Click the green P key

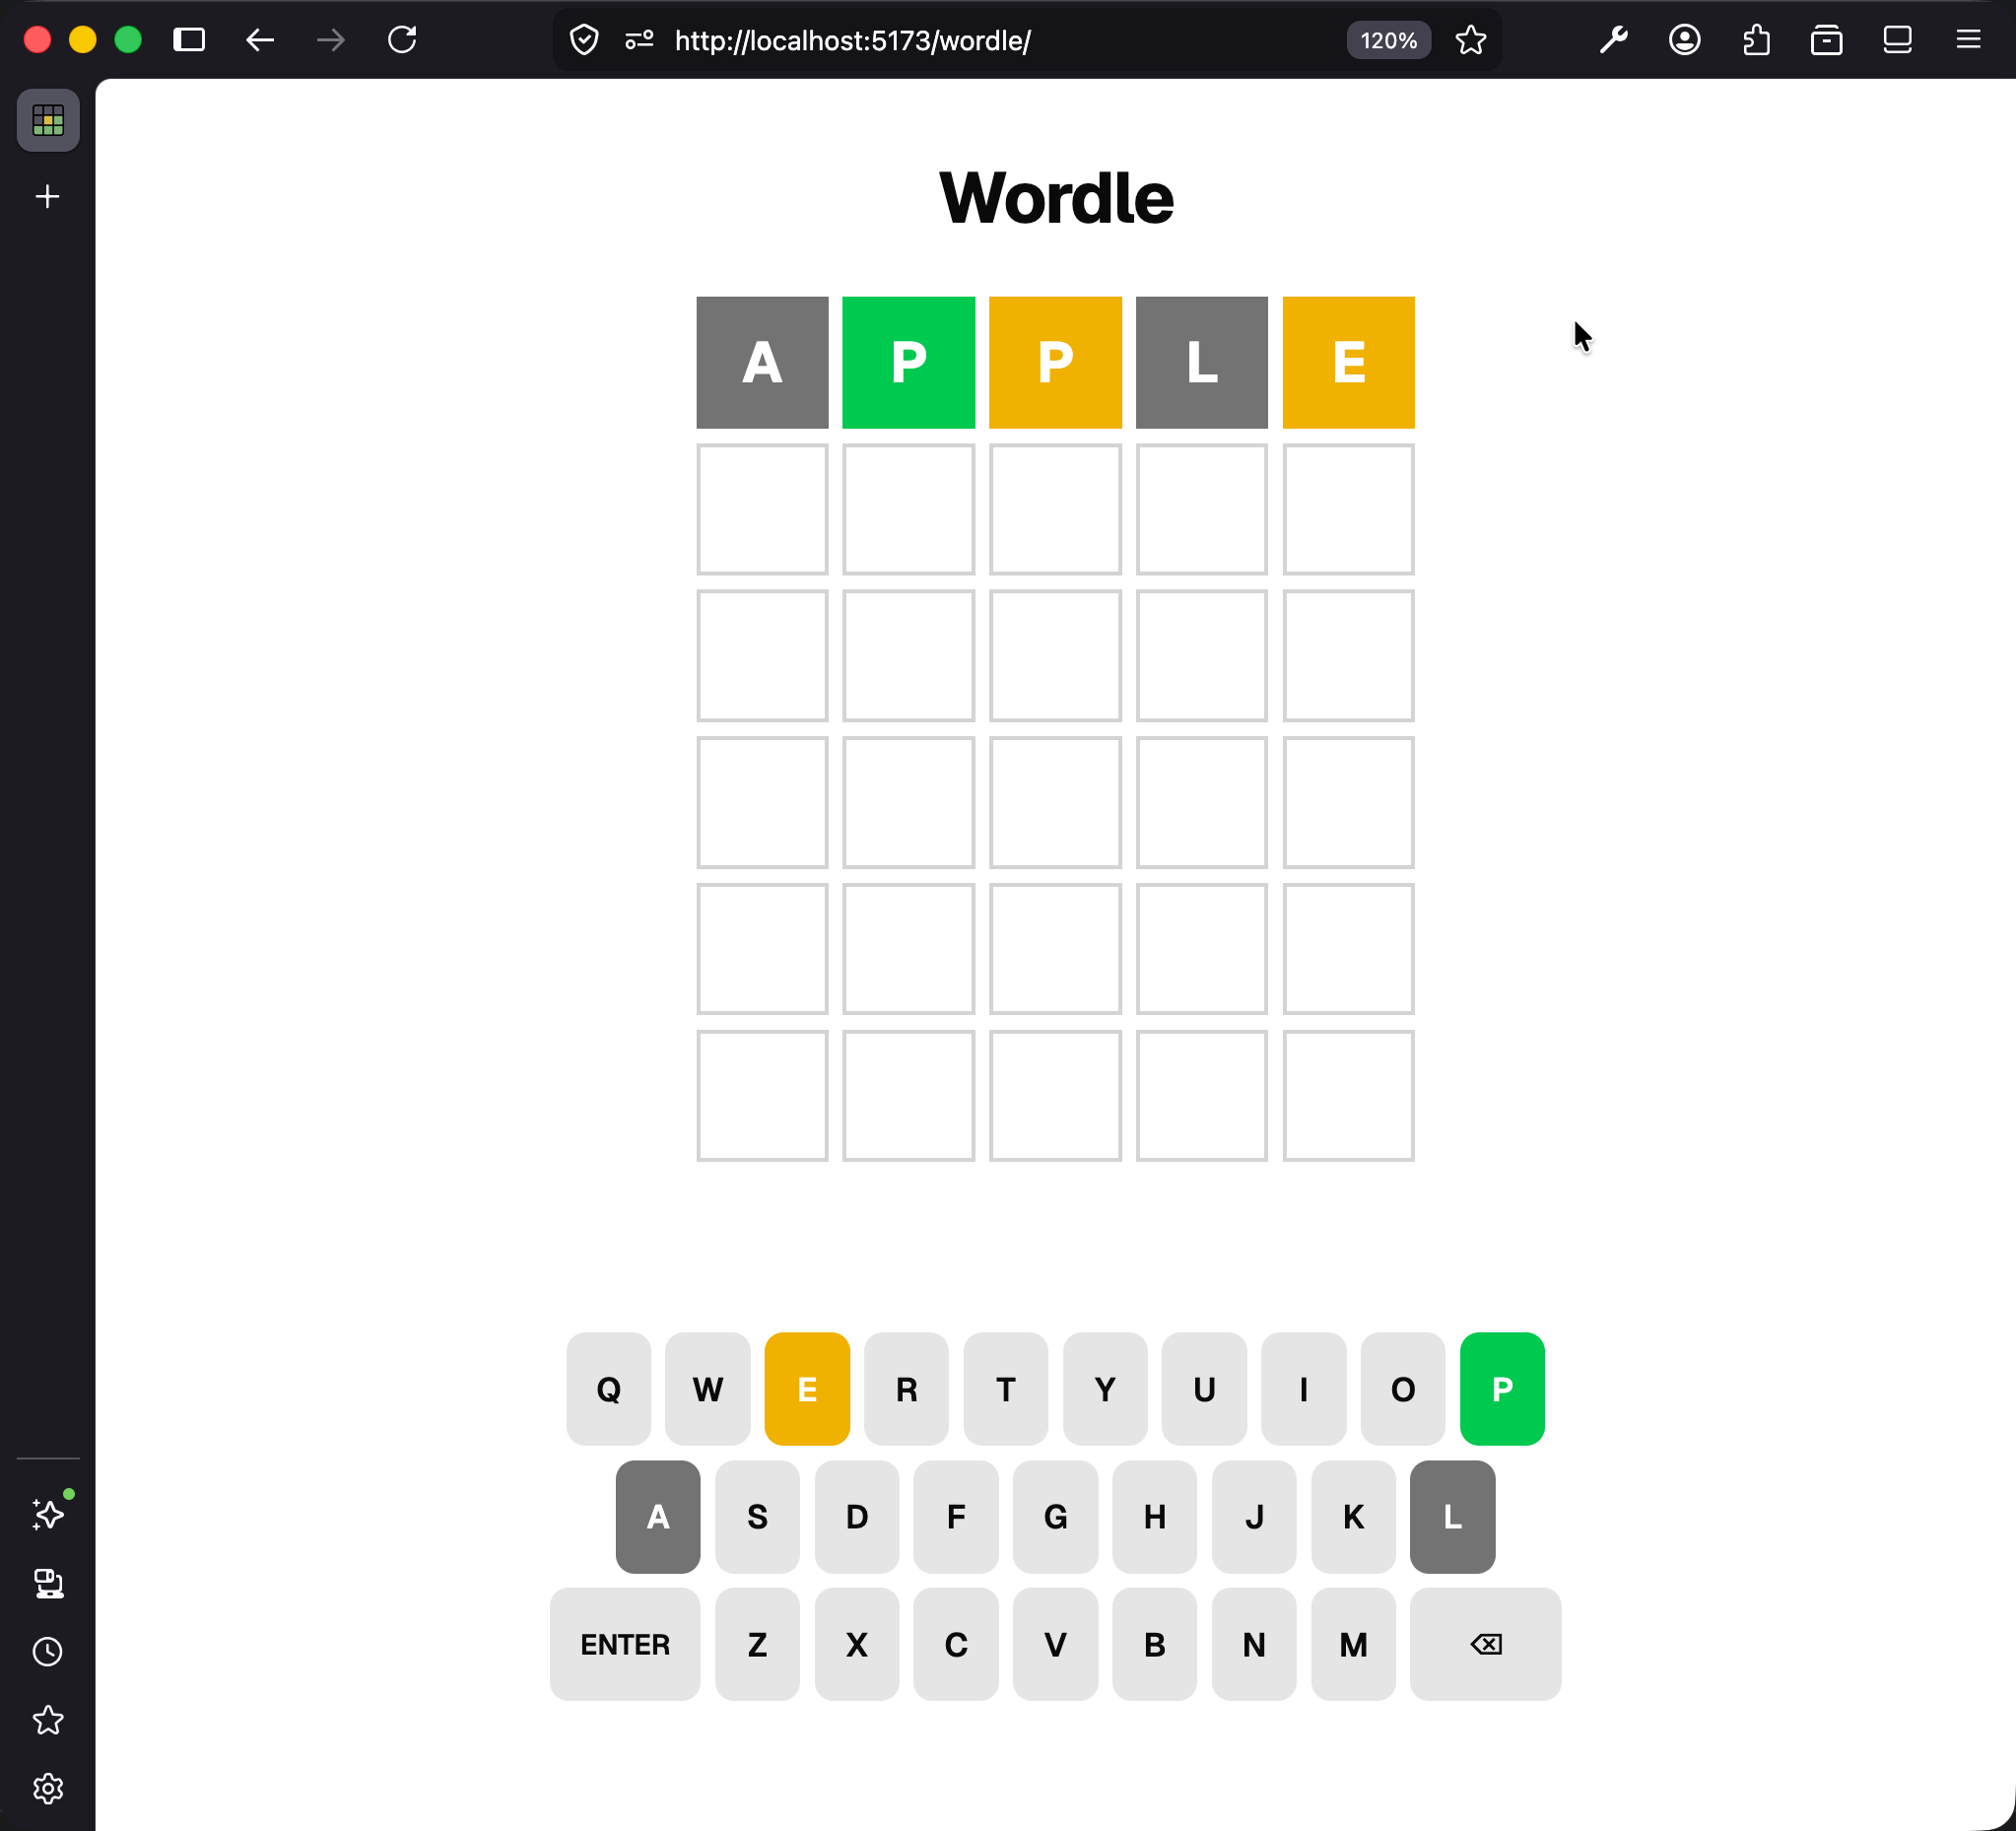point(1502,1388)
